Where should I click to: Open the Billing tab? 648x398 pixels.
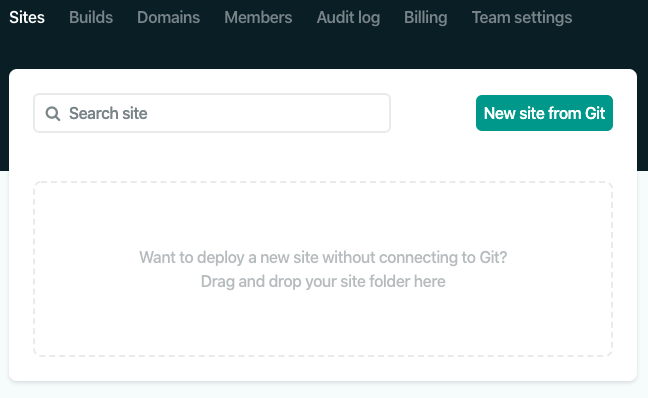426,17
